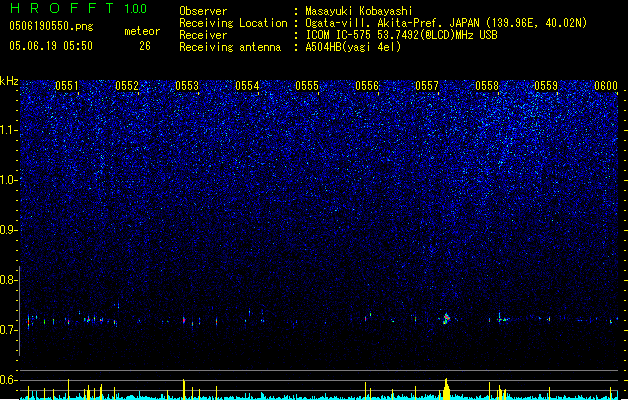Select the file name 0506190550.png
Viewport: 629px width, 400px height.
coord(51,26)
